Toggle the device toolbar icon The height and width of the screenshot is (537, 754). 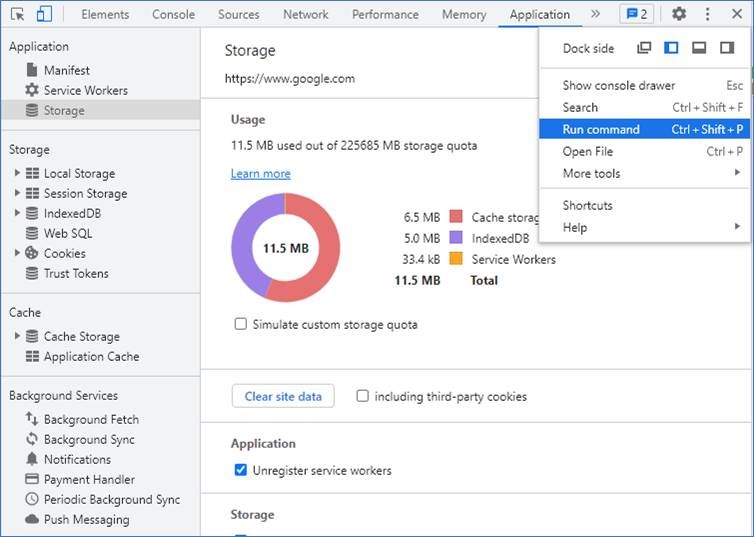[44, 14]
